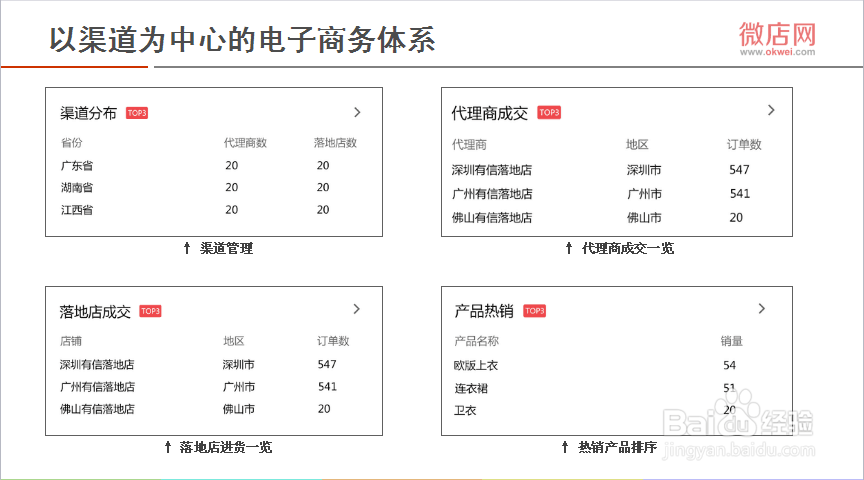Click value 547 in 代理商成交 card

739,170
